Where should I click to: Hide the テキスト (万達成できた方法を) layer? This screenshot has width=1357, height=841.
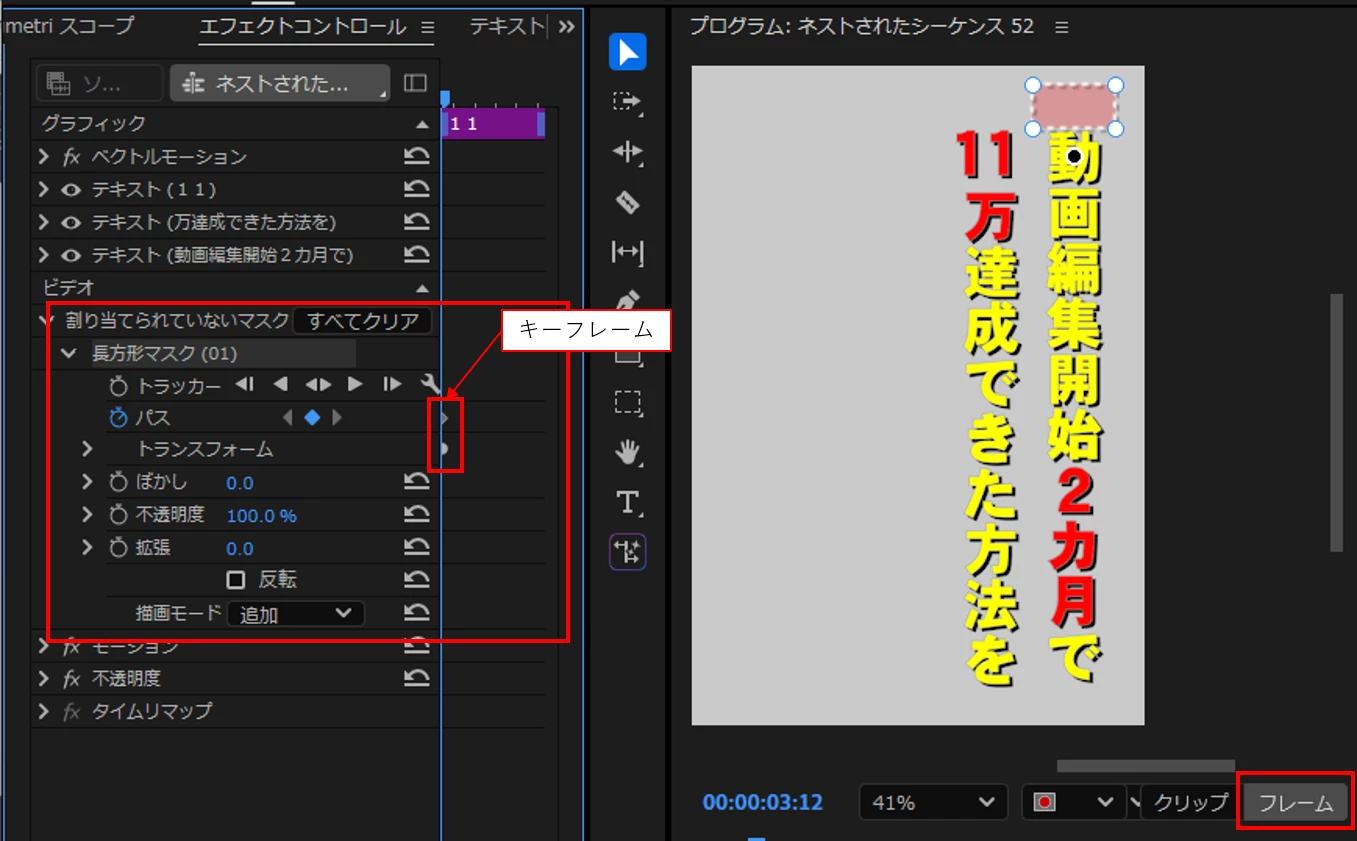click(x=71, y=222)
